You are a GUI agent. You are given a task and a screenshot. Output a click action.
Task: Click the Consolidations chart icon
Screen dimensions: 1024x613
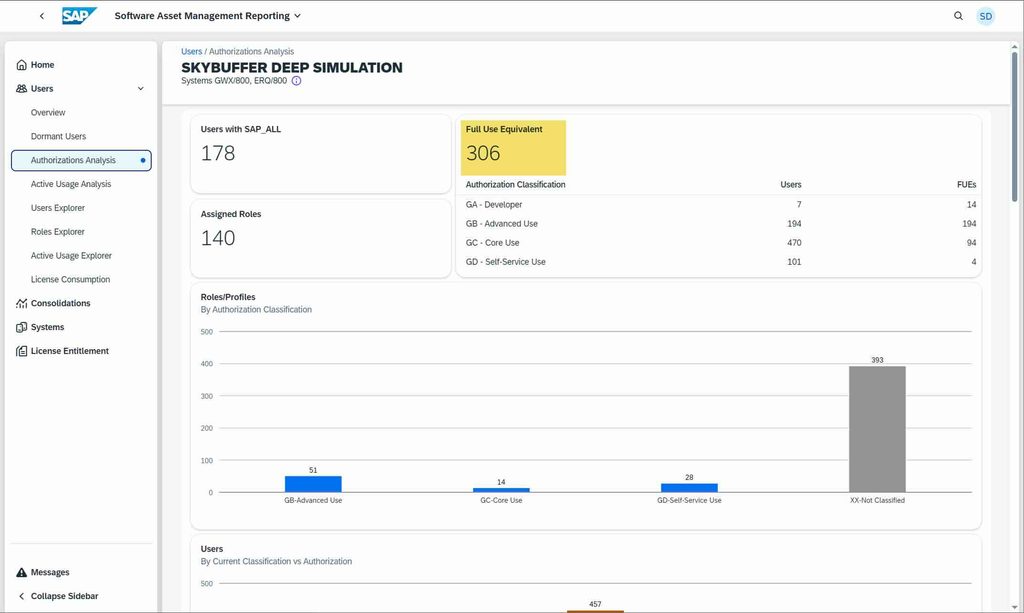(22, 303)
